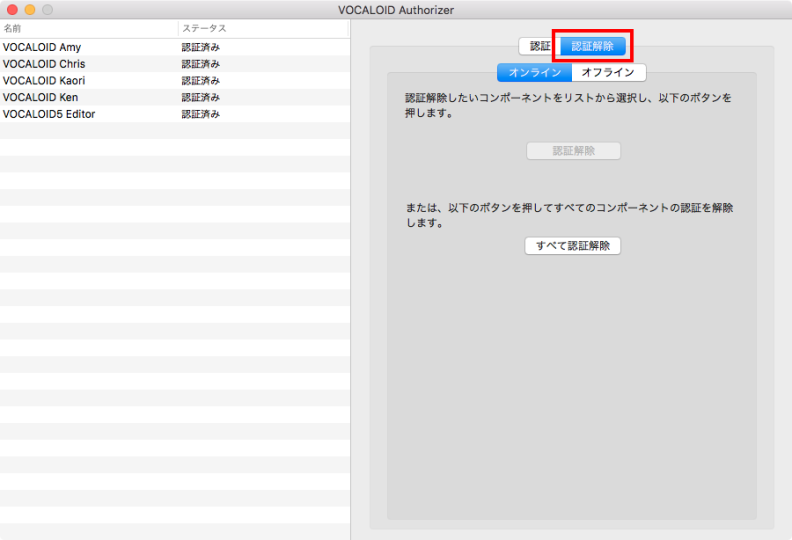Click the greyed-out 認証解除 button in the panel
Viewport: 792px width, 540px height.
573,151
